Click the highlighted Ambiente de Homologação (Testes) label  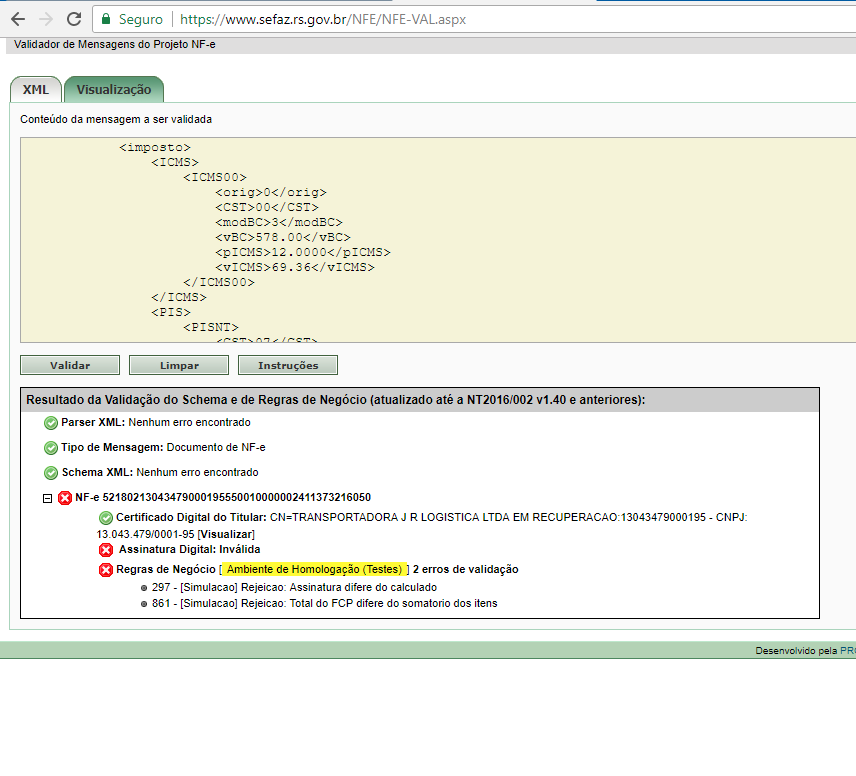point(314,569)
